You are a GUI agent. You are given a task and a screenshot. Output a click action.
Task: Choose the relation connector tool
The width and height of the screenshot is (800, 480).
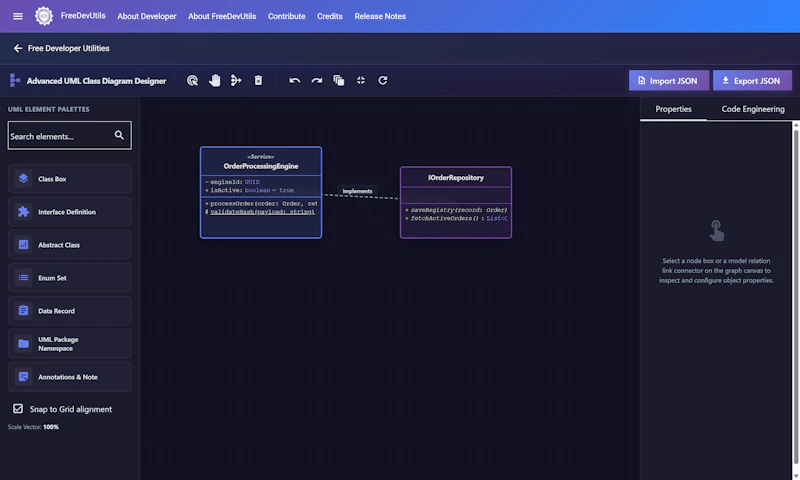coord(236,80)
